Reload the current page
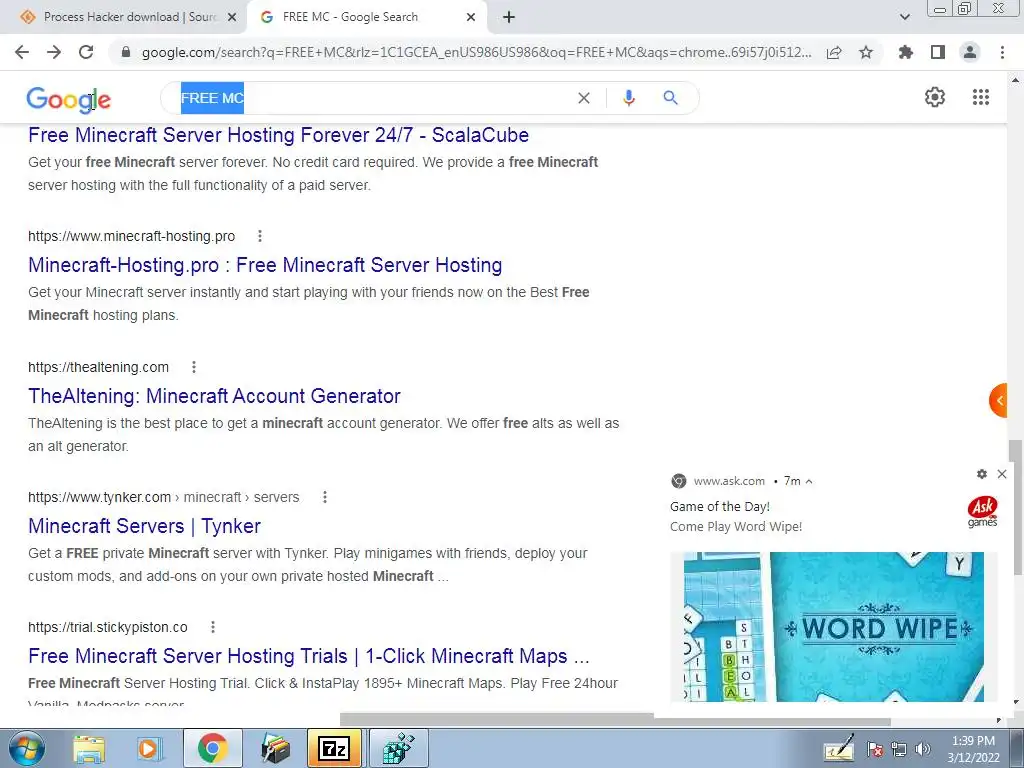1024x768 pixels. [x=86, y=52]
